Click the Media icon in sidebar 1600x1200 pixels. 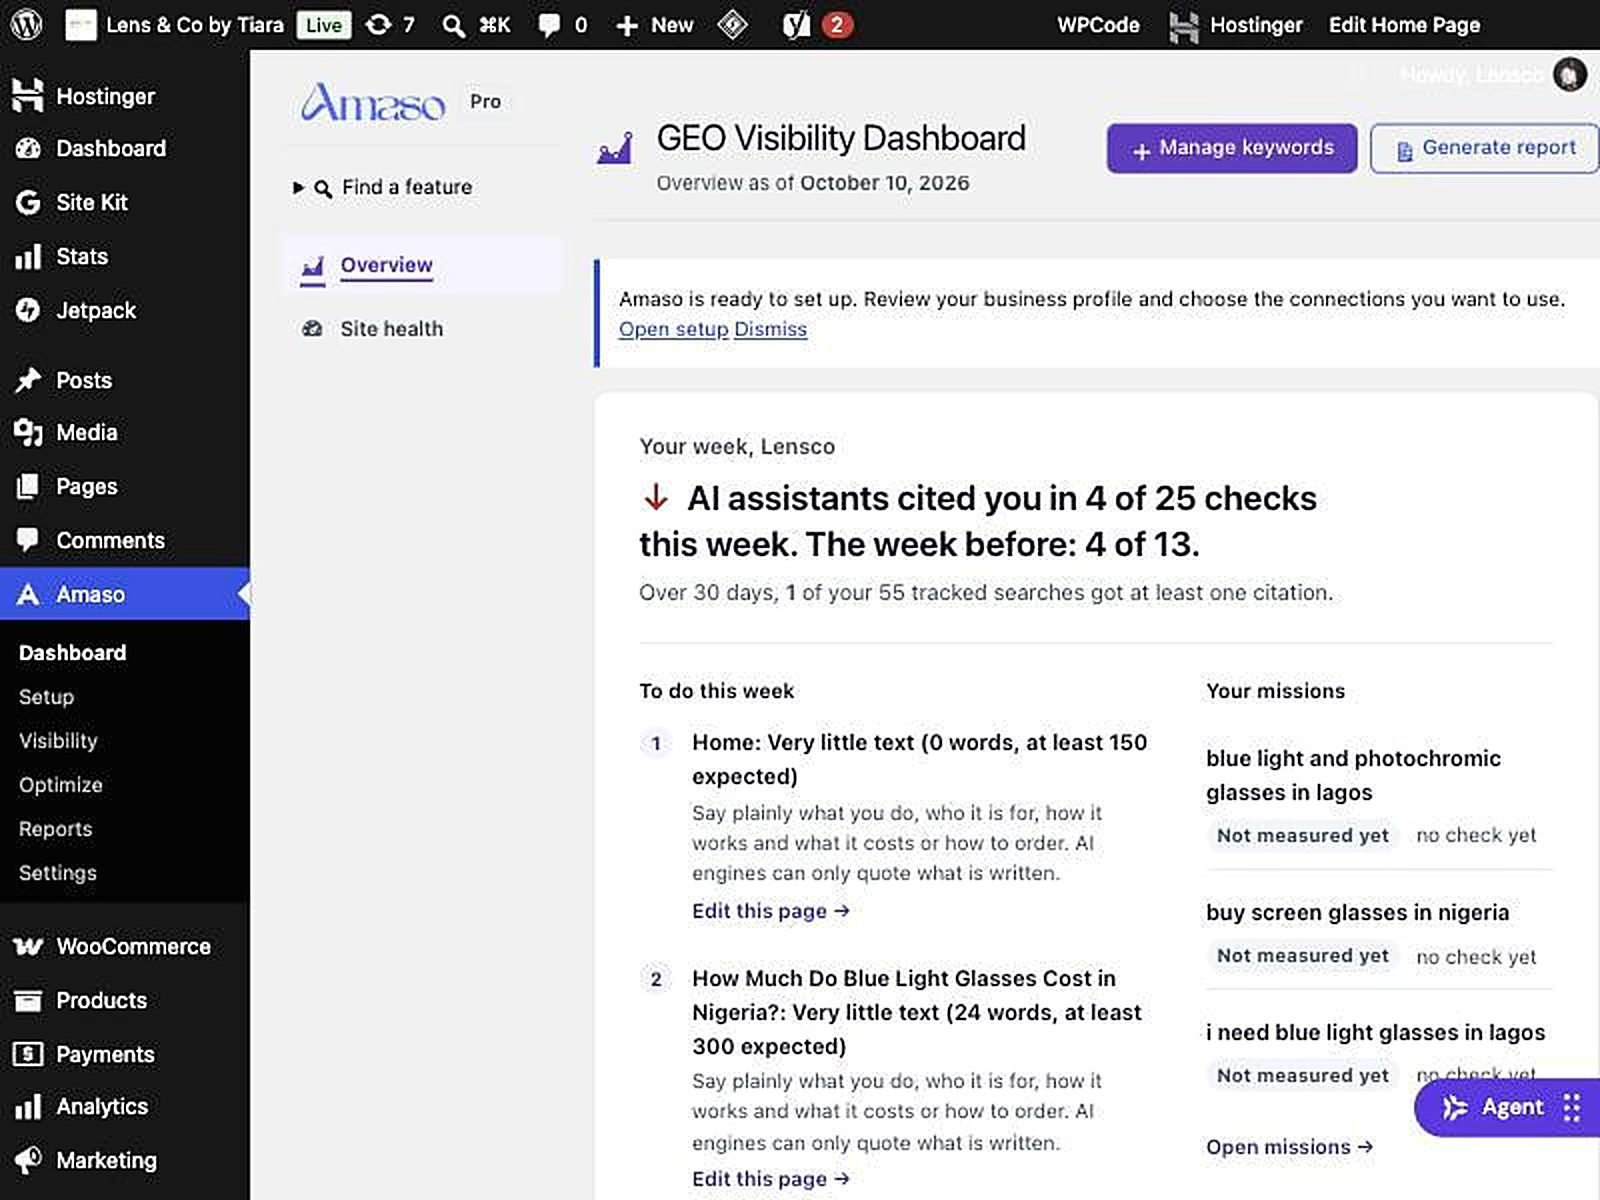tap(28, 432)
